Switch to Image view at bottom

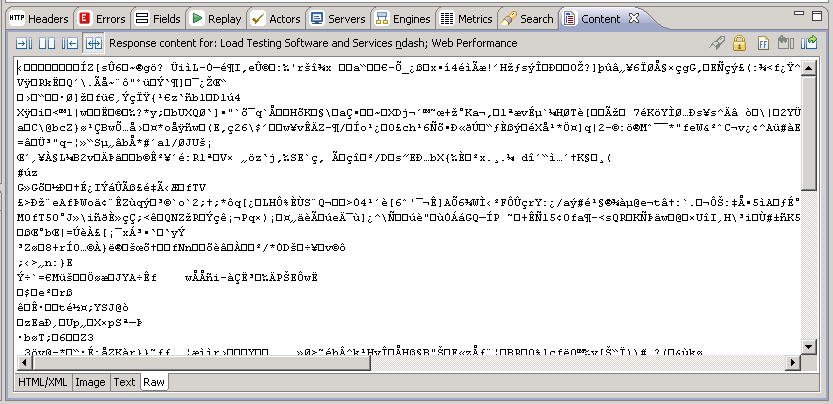pyautogui.click(x=90, y=382)
